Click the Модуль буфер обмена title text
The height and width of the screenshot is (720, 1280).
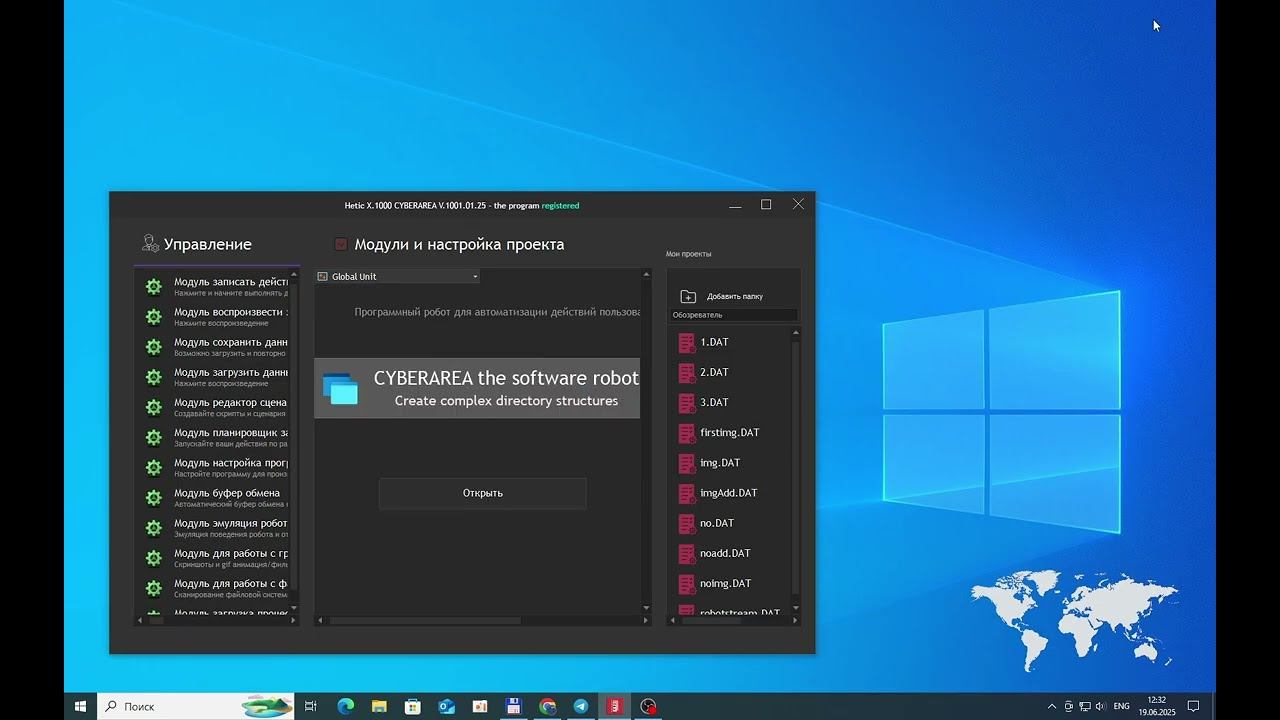[227, 493]
